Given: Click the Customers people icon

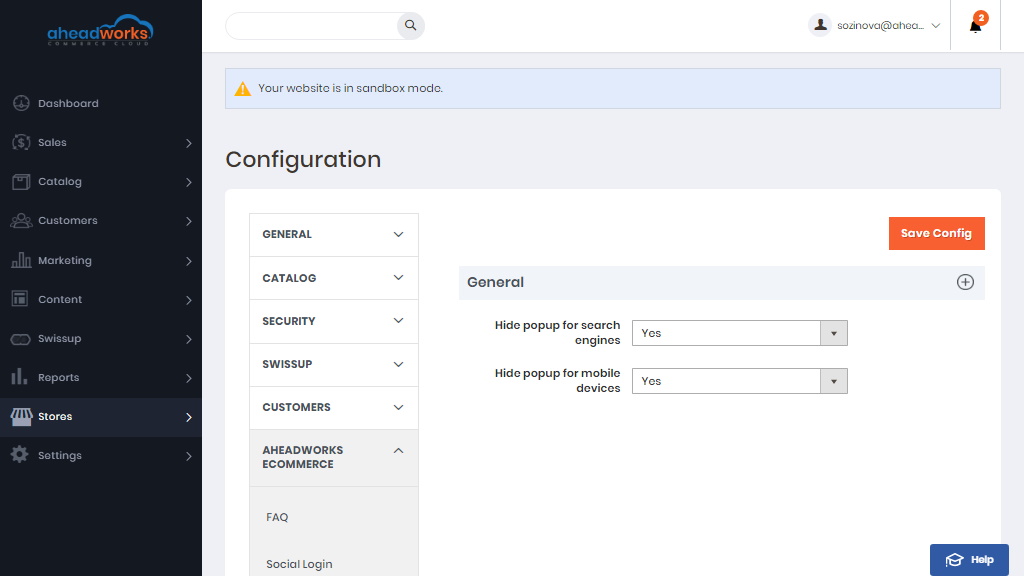Looking at the screenshot, I should click(x=21, y=221).
